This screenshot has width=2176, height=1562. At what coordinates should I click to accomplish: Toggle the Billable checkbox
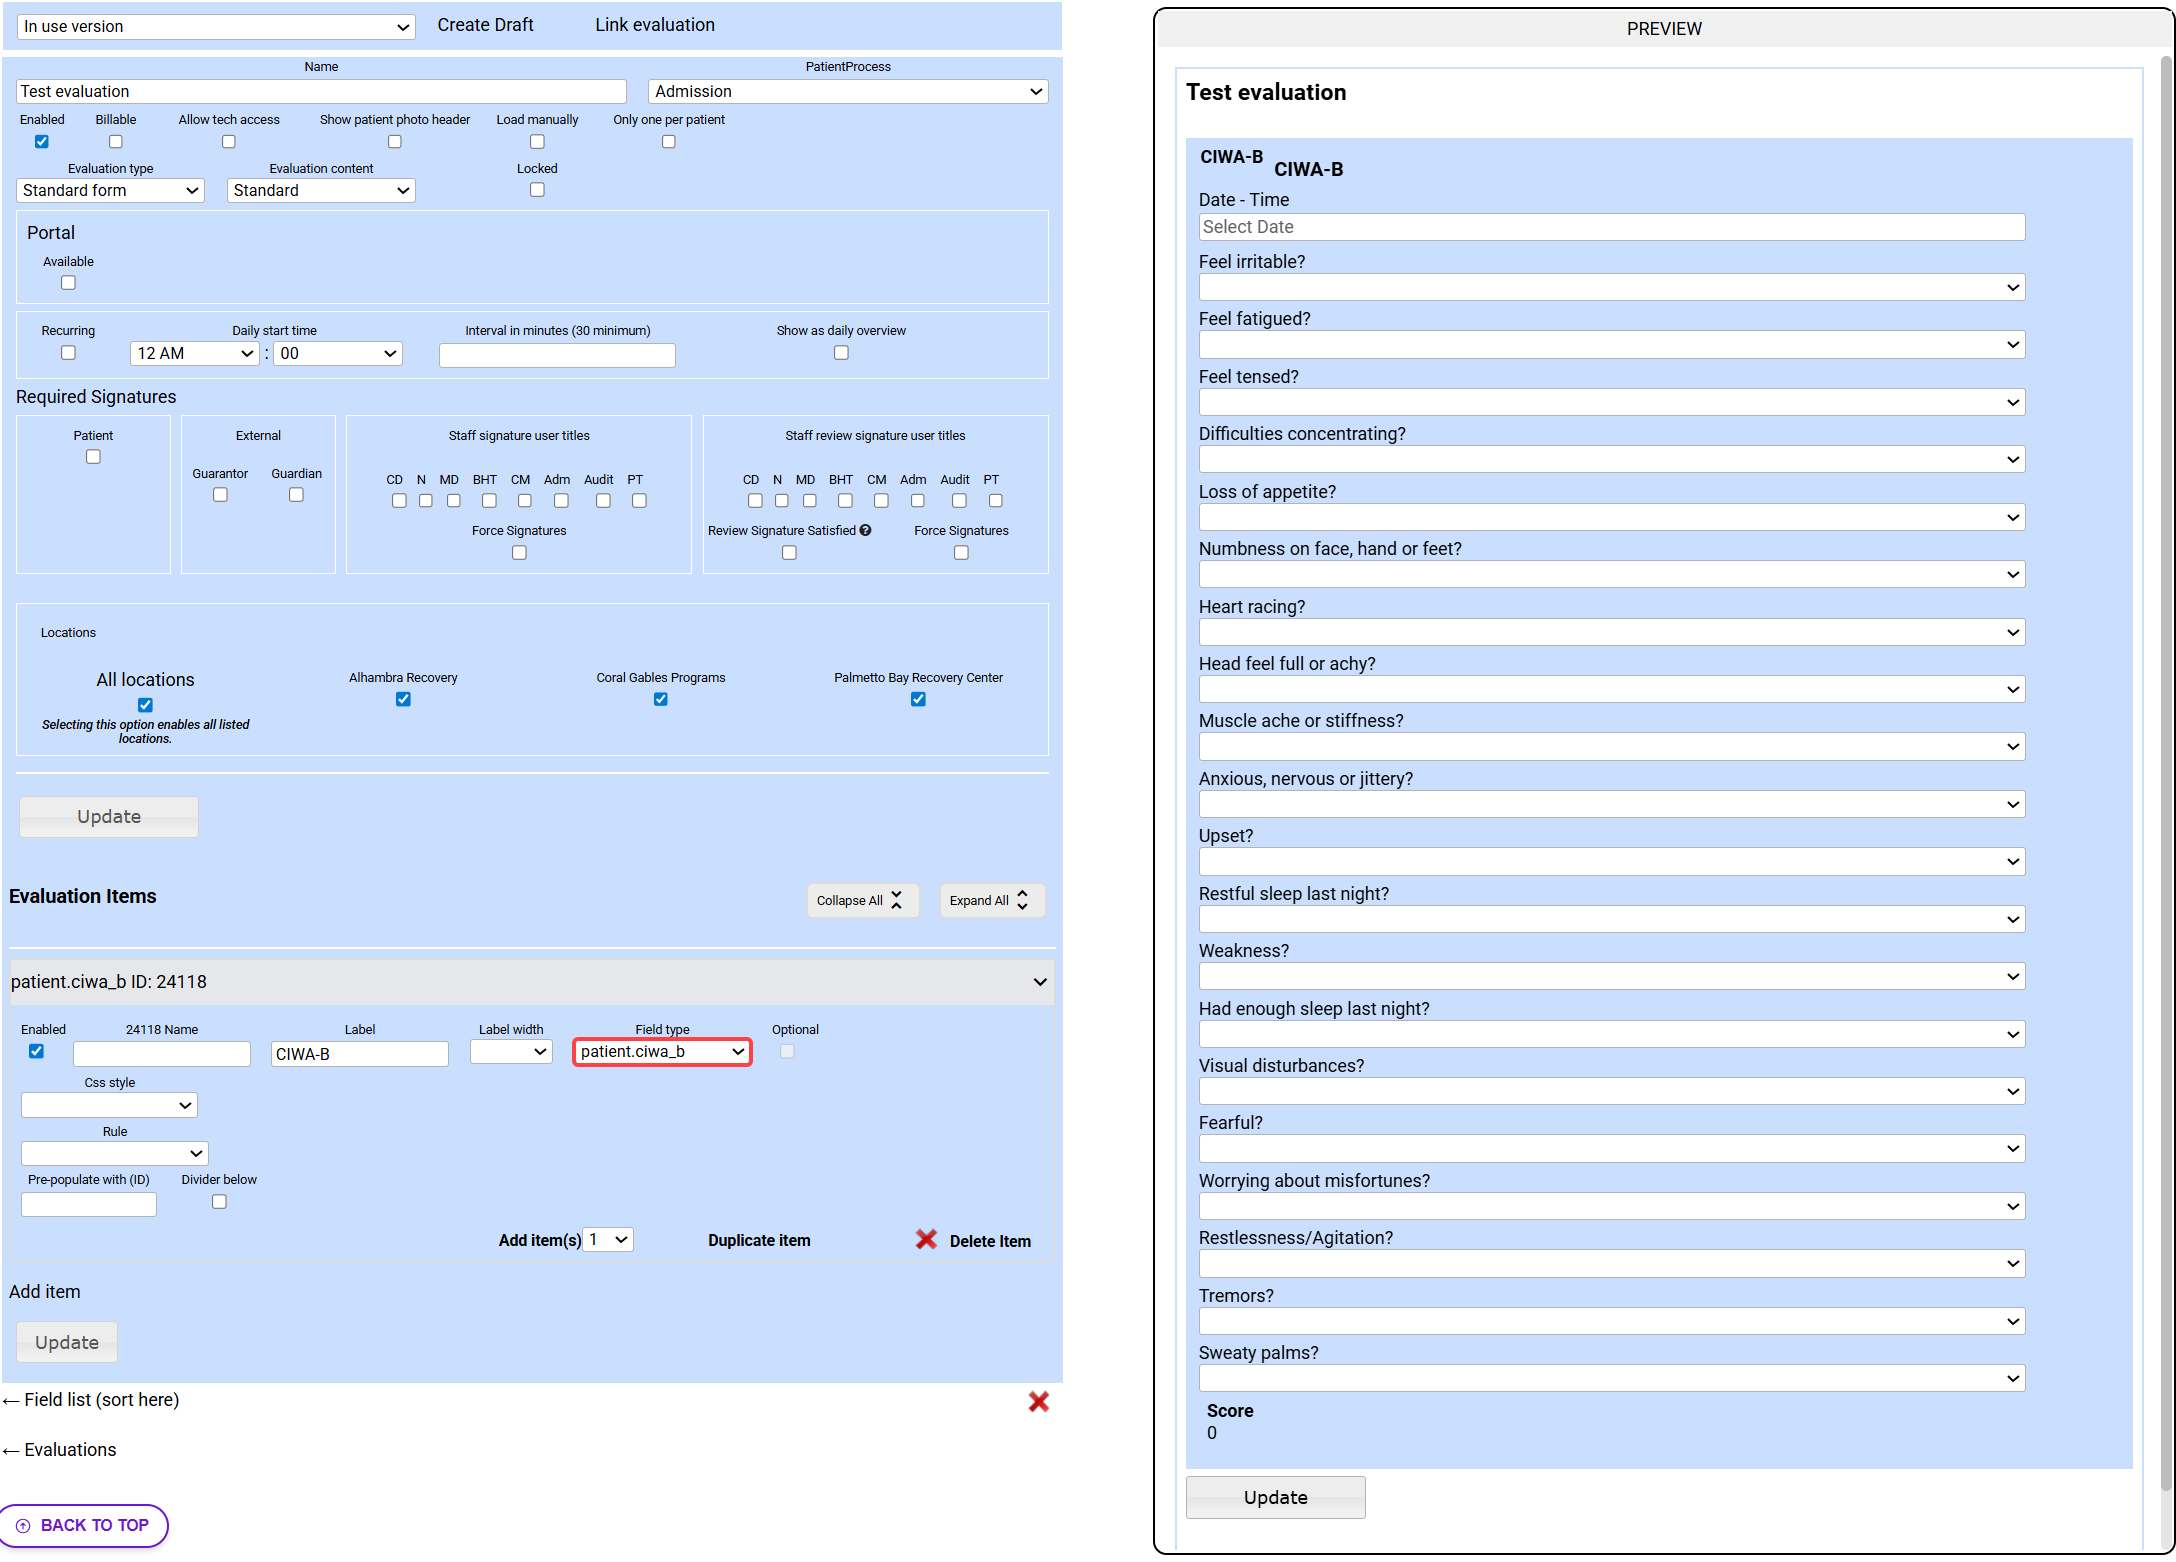[116, 142]
